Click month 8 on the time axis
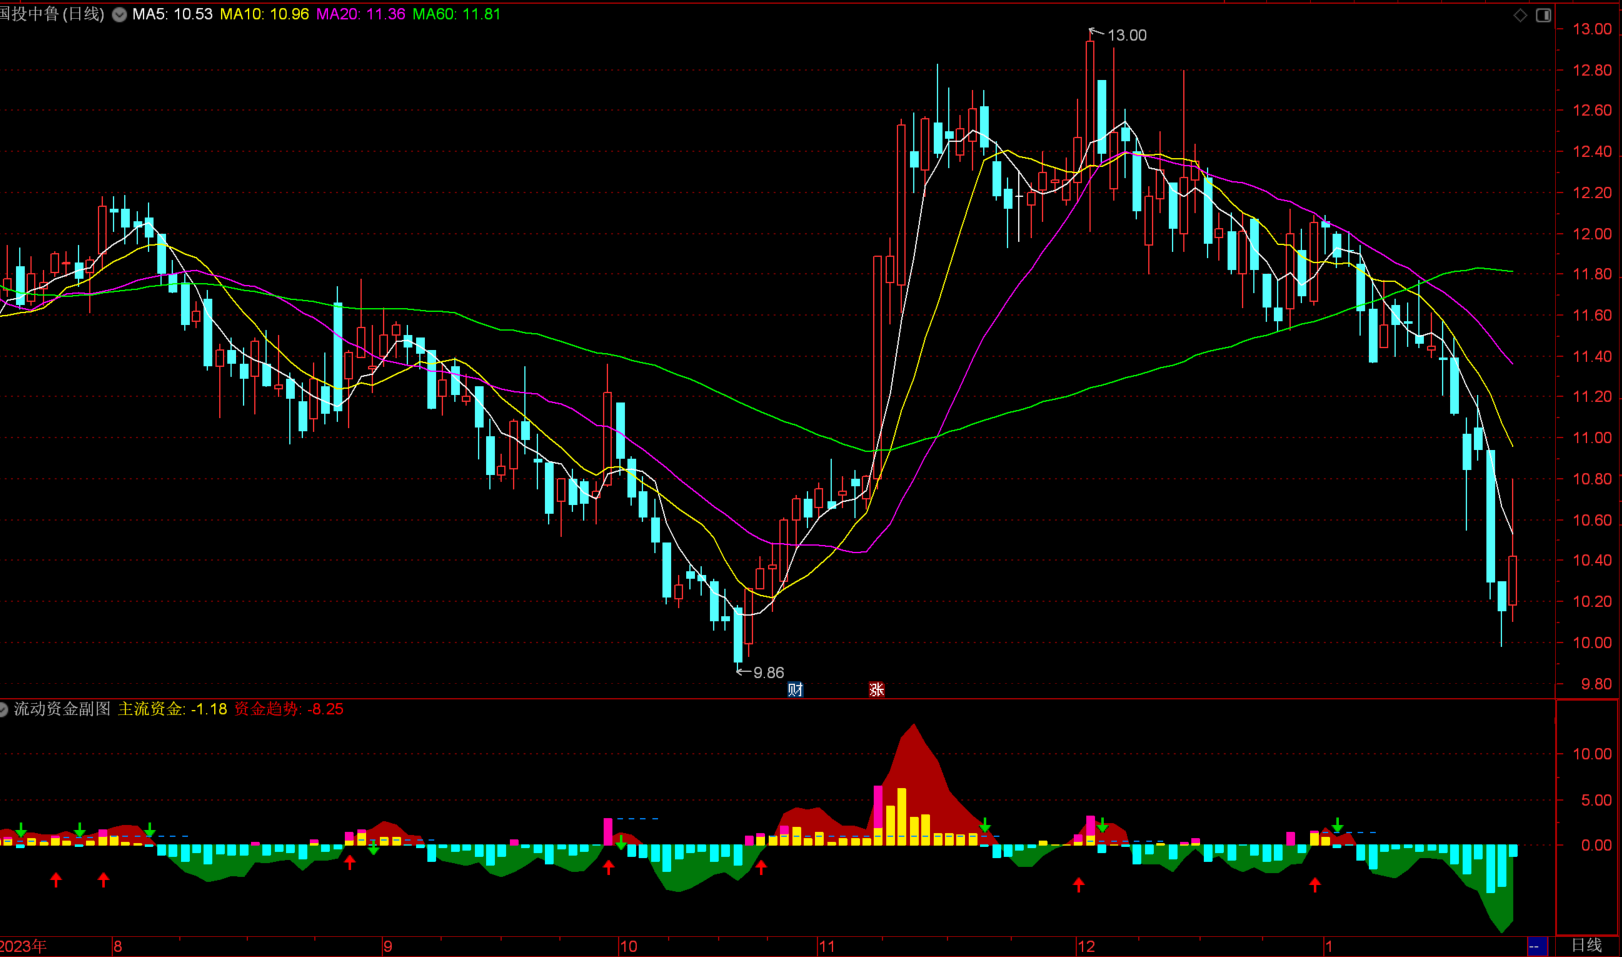Image resolution: width=1622 pixels, height=957 pixels. pyautogui.click(x=118, y=946)
